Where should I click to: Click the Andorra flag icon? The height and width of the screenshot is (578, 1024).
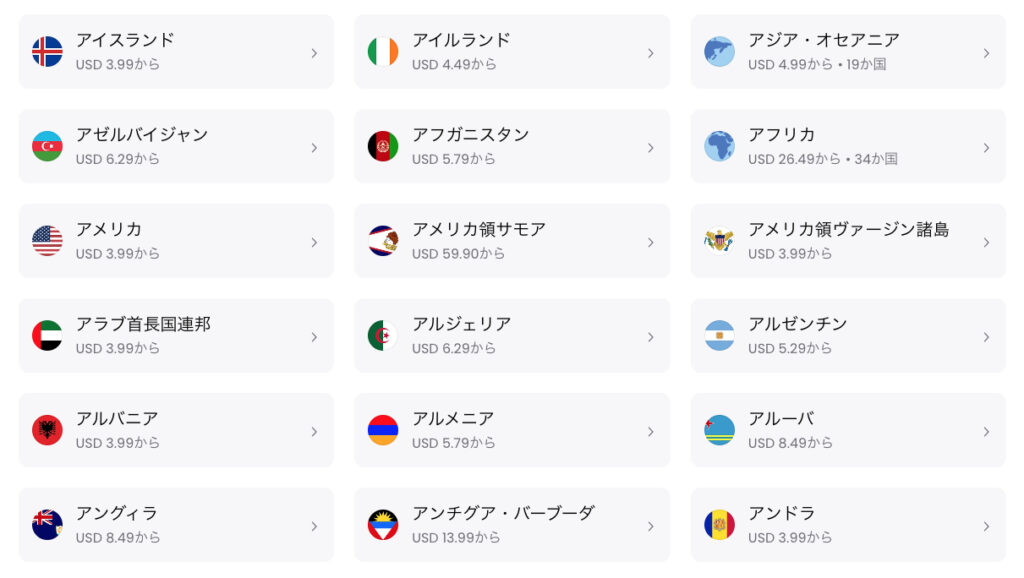coord(720,525)
